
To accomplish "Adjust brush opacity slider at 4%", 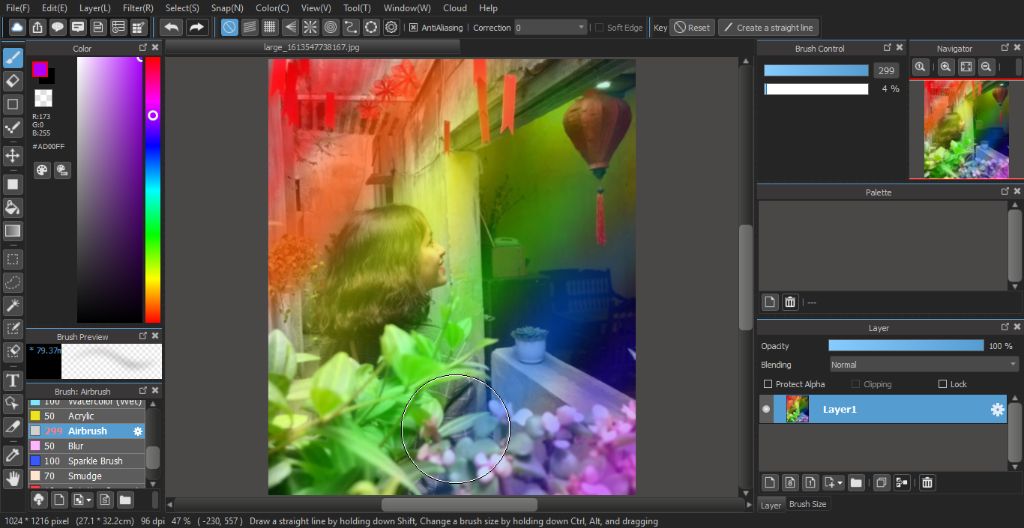I will click(816, 89).
